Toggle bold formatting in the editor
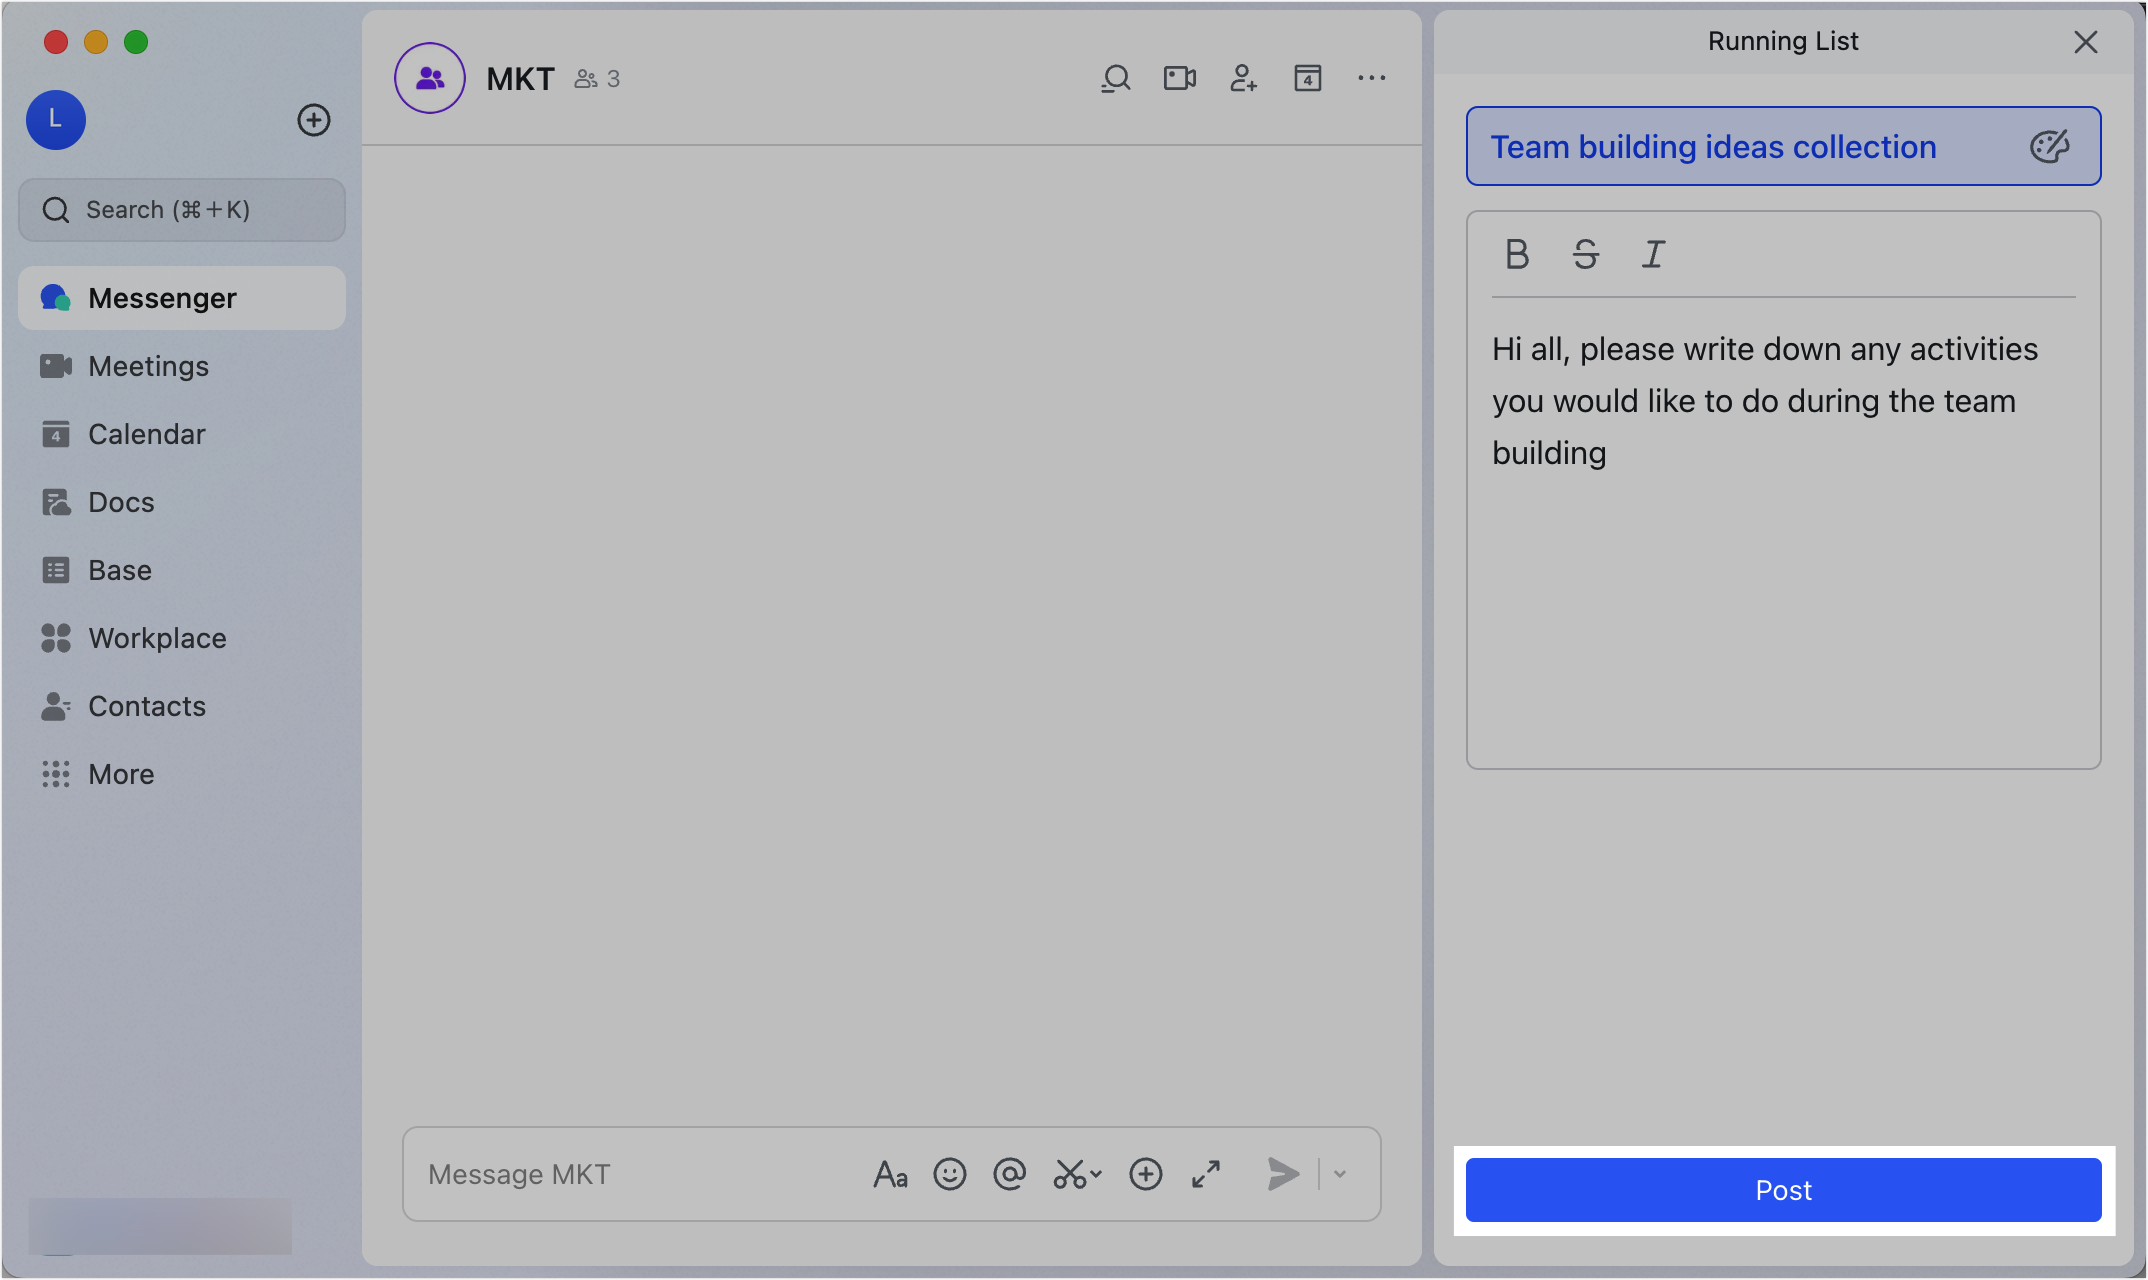Image resolution: width=2148 pixels, height=1280 pixels. click(x=1517, y=255)
